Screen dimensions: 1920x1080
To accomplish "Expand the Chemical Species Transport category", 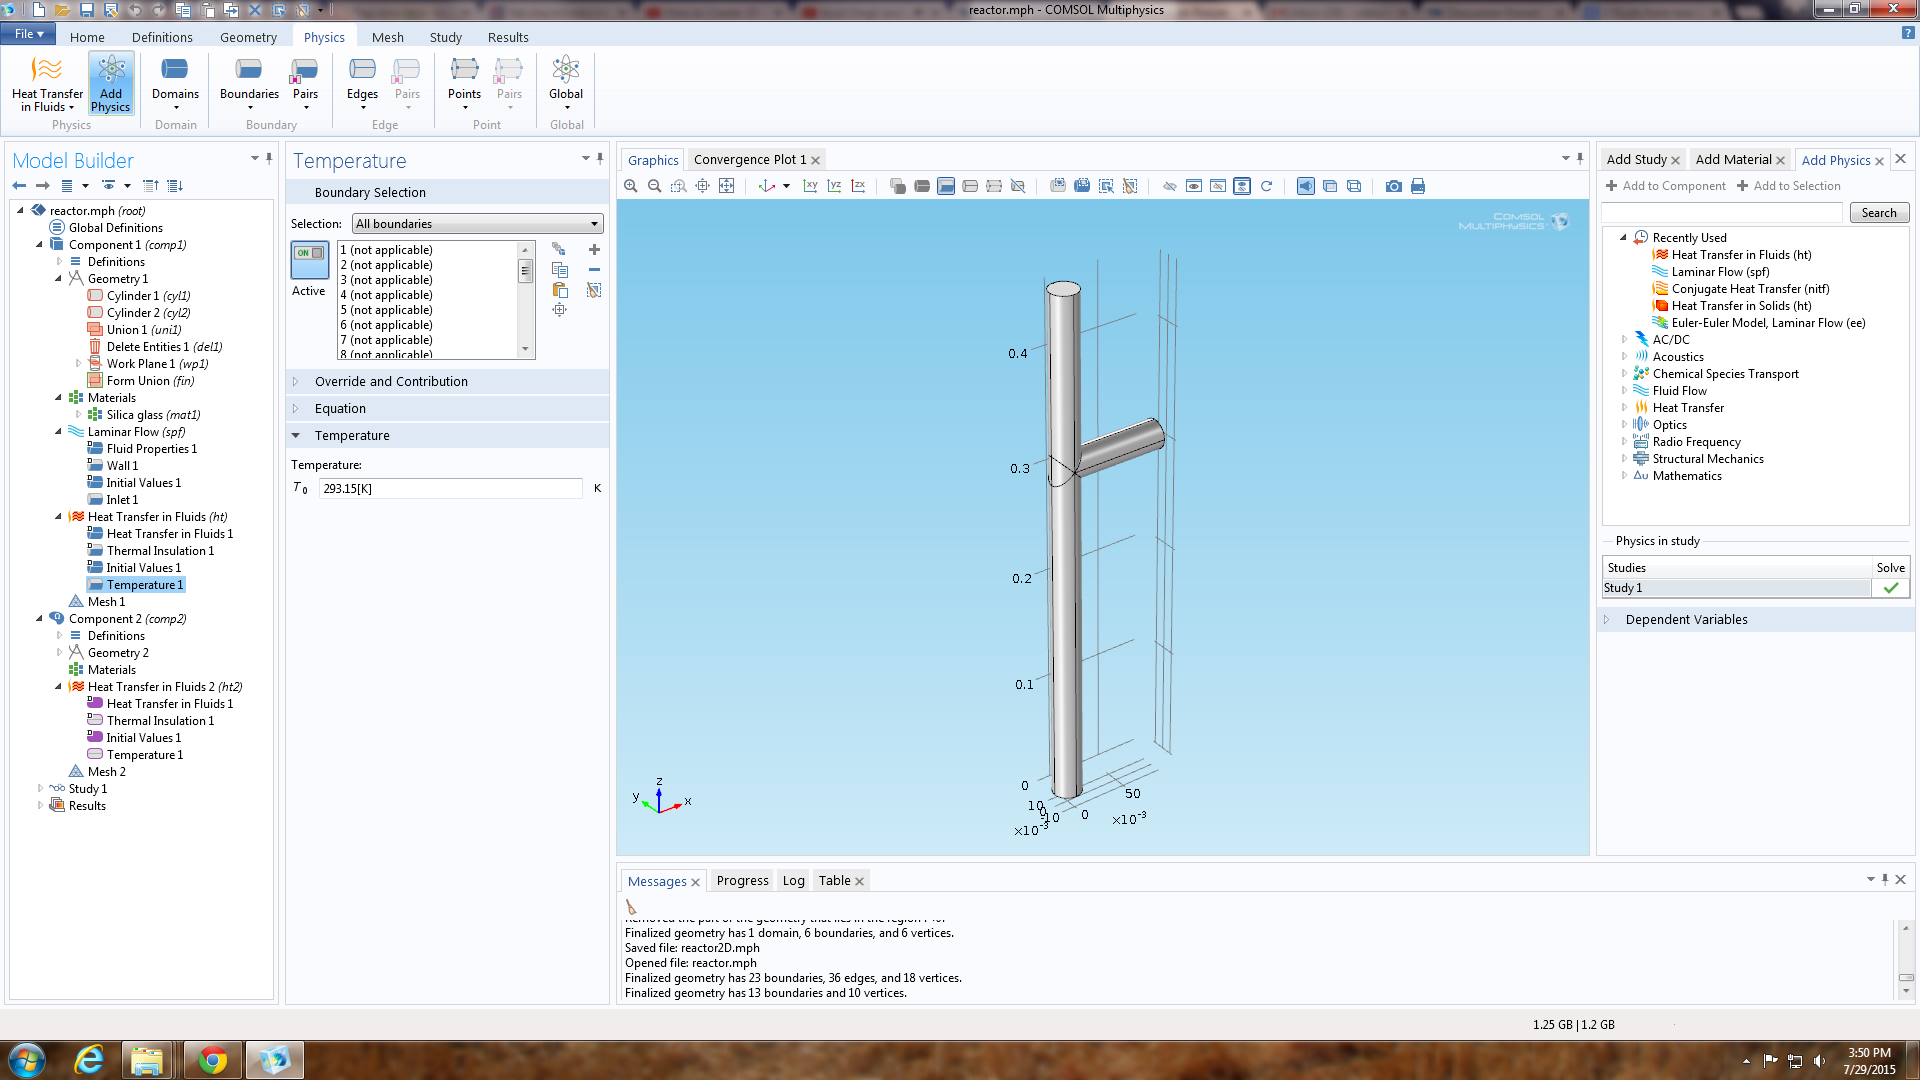I will (1624, 374).
